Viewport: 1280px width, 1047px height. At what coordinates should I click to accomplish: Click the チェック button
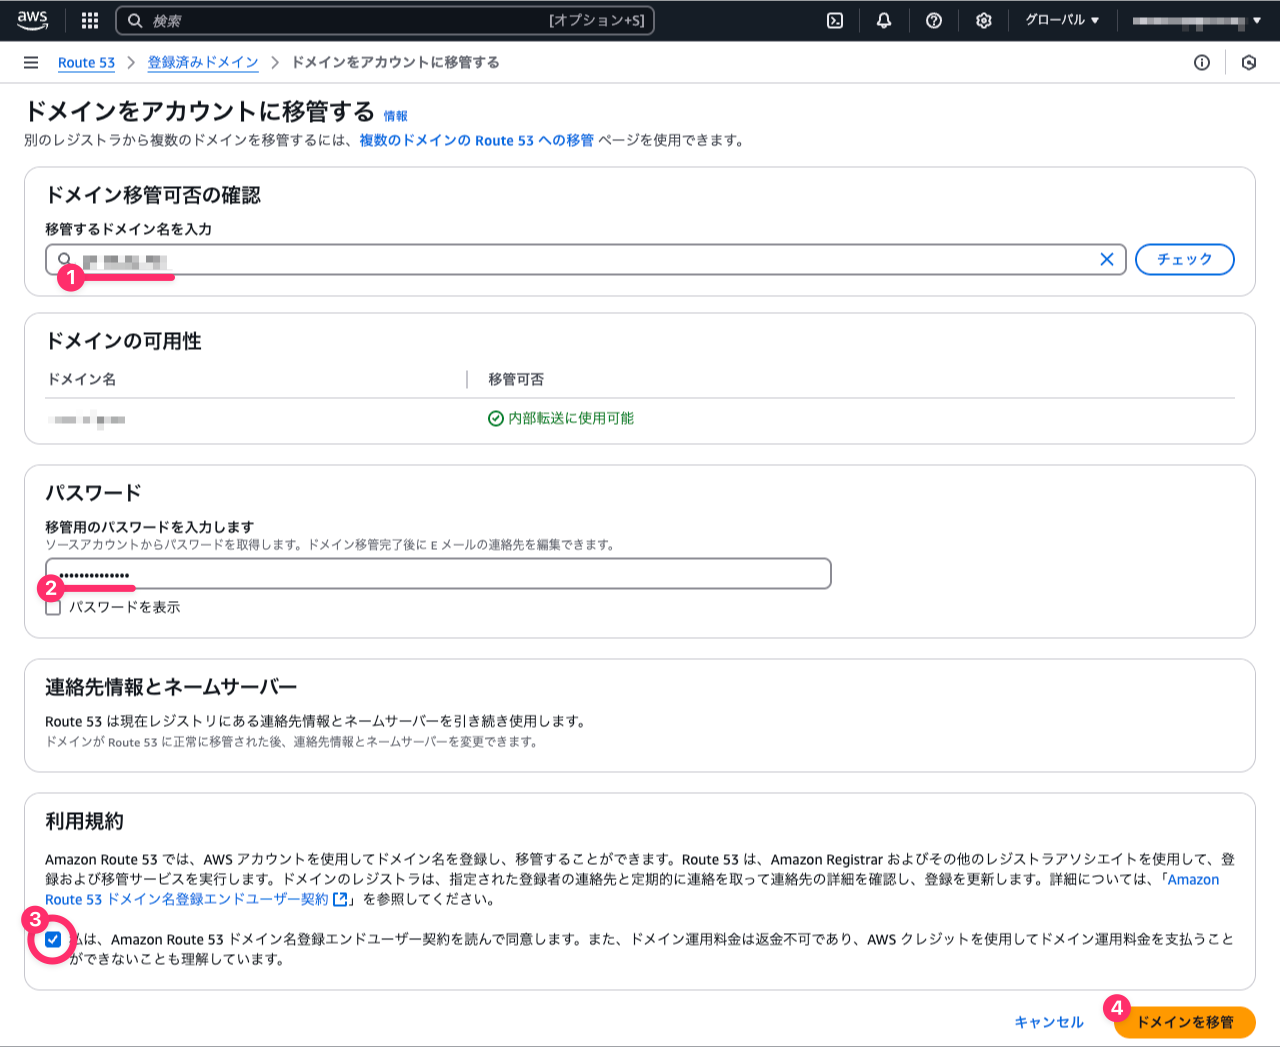(x=1185, y=259)
